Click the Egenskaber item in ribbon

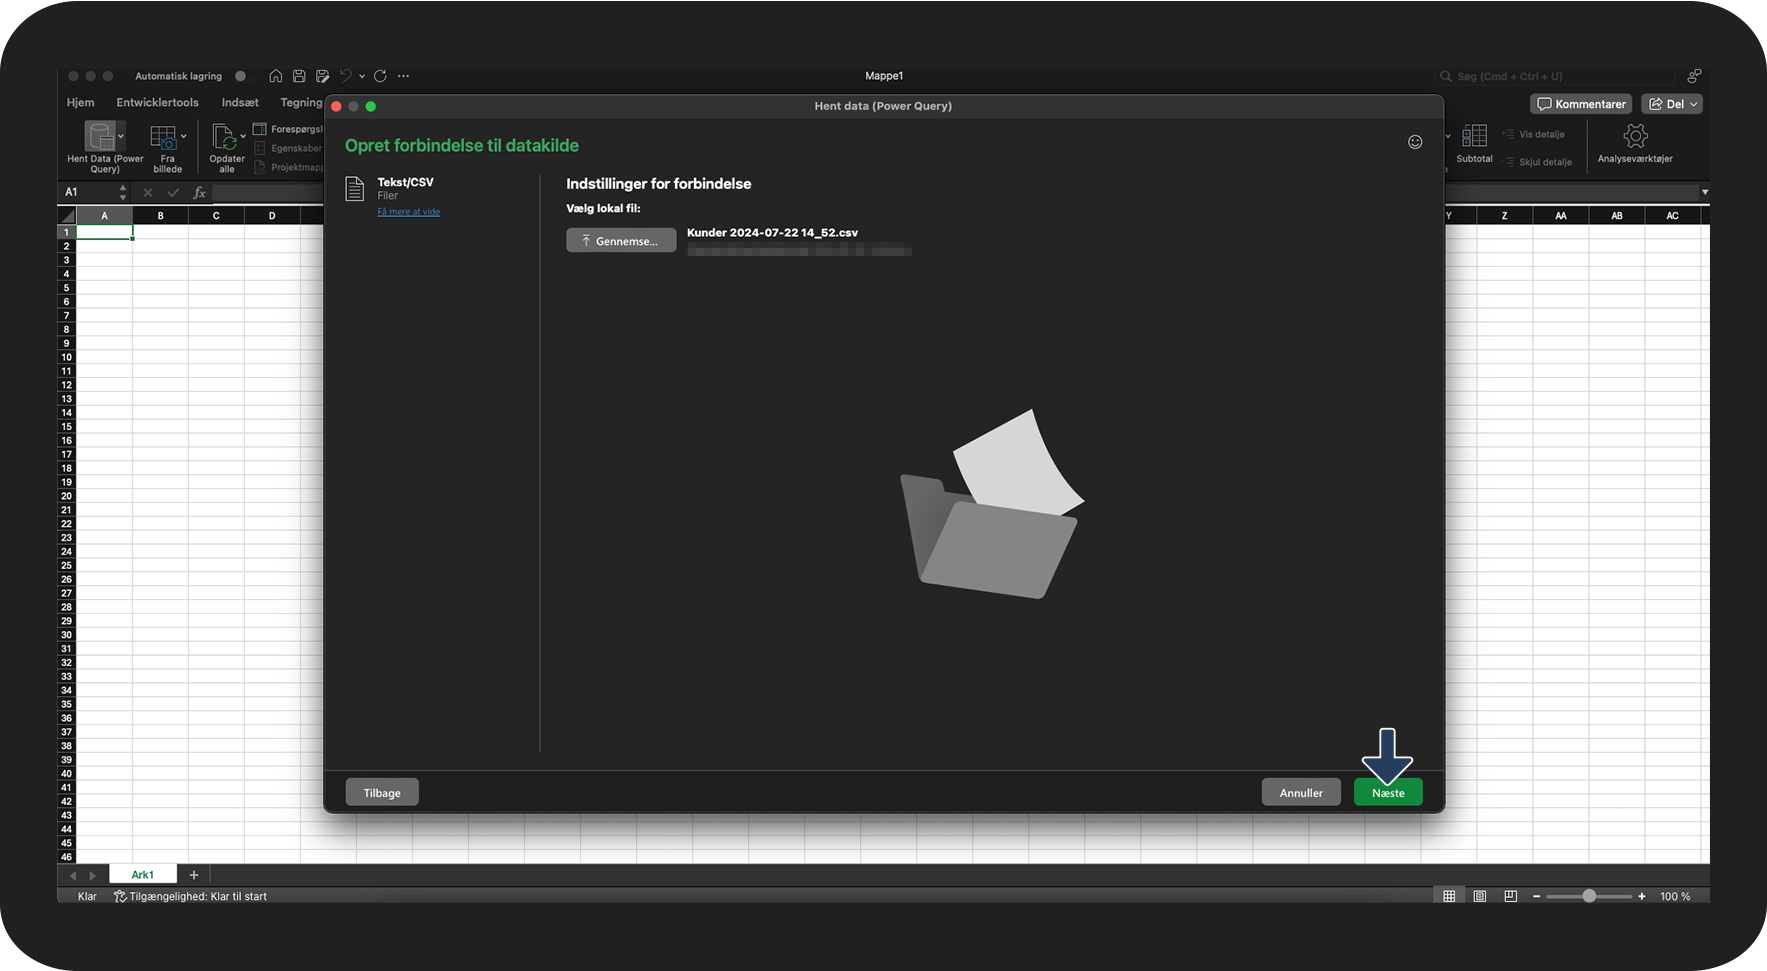289,148
